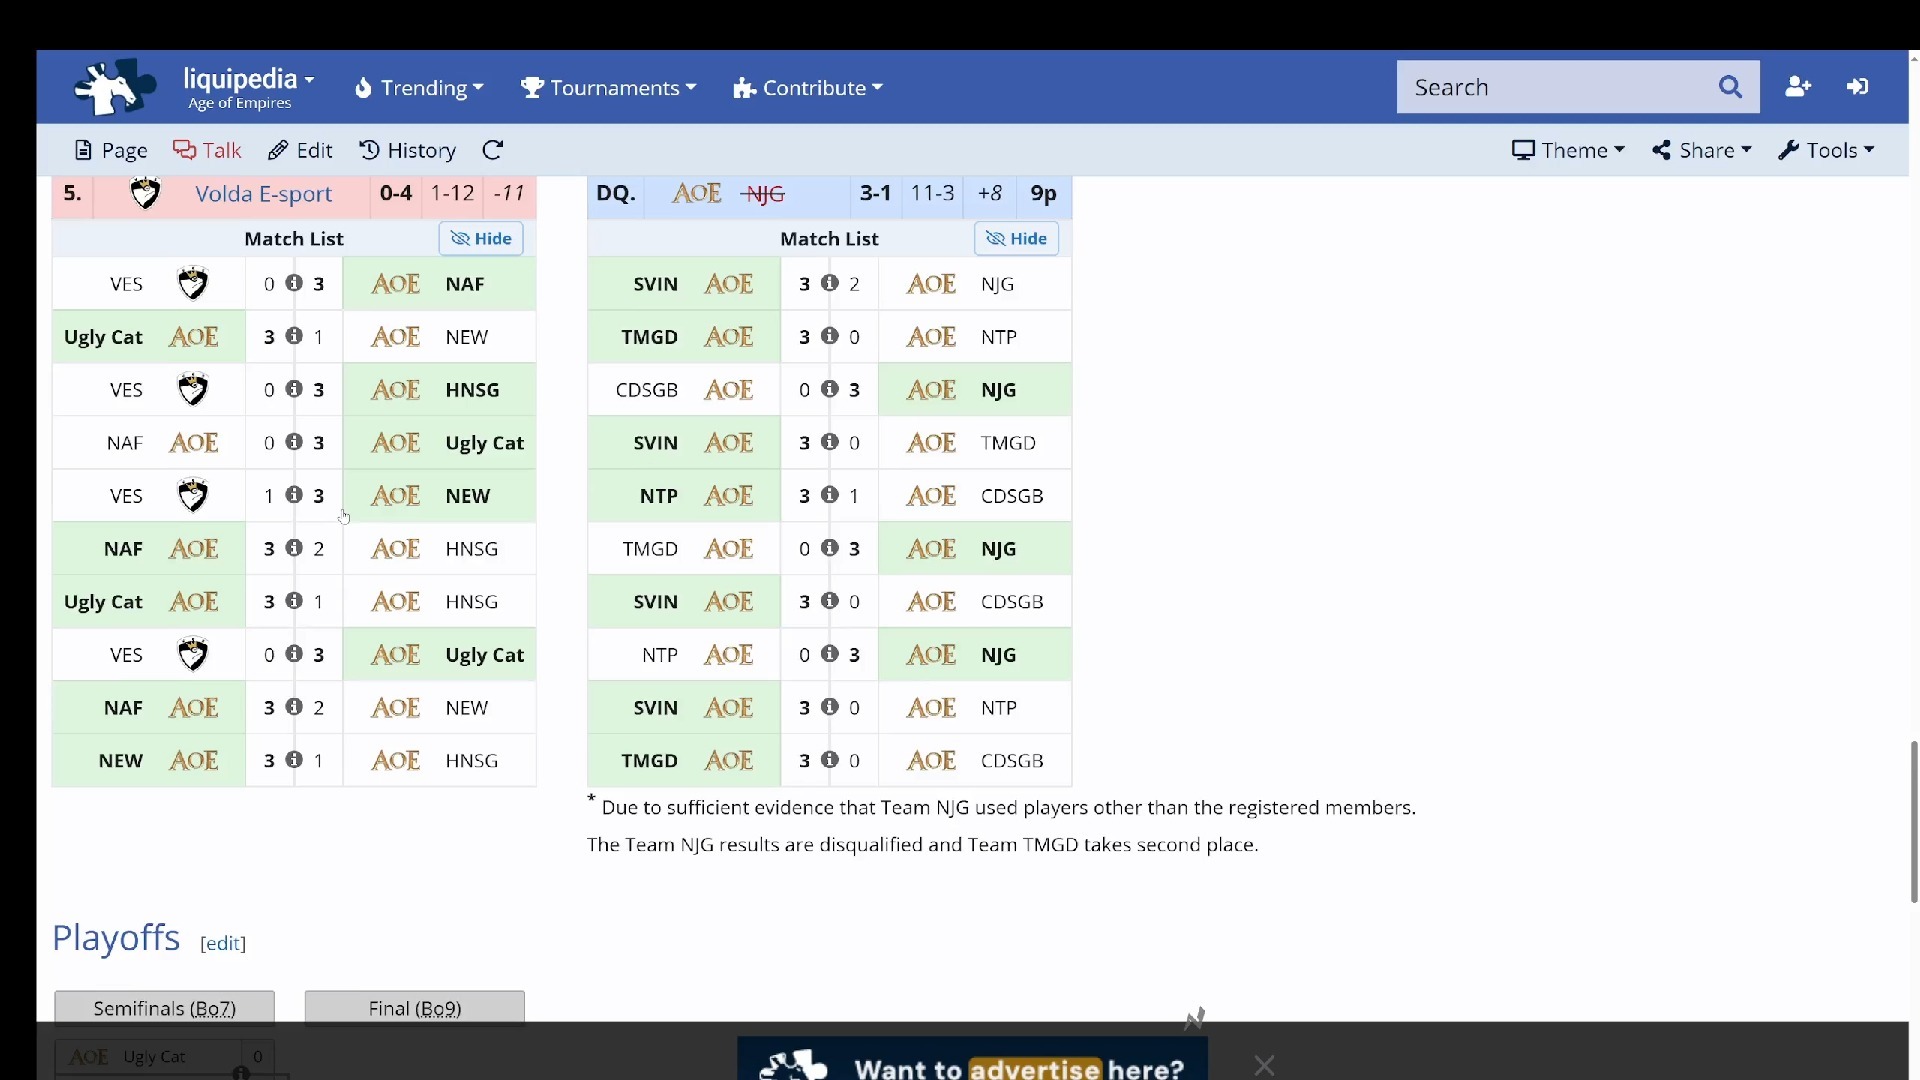Show info for NTP 3-1 CDSGB match
Viewport: 1920px width, 1080px height.
830,495
